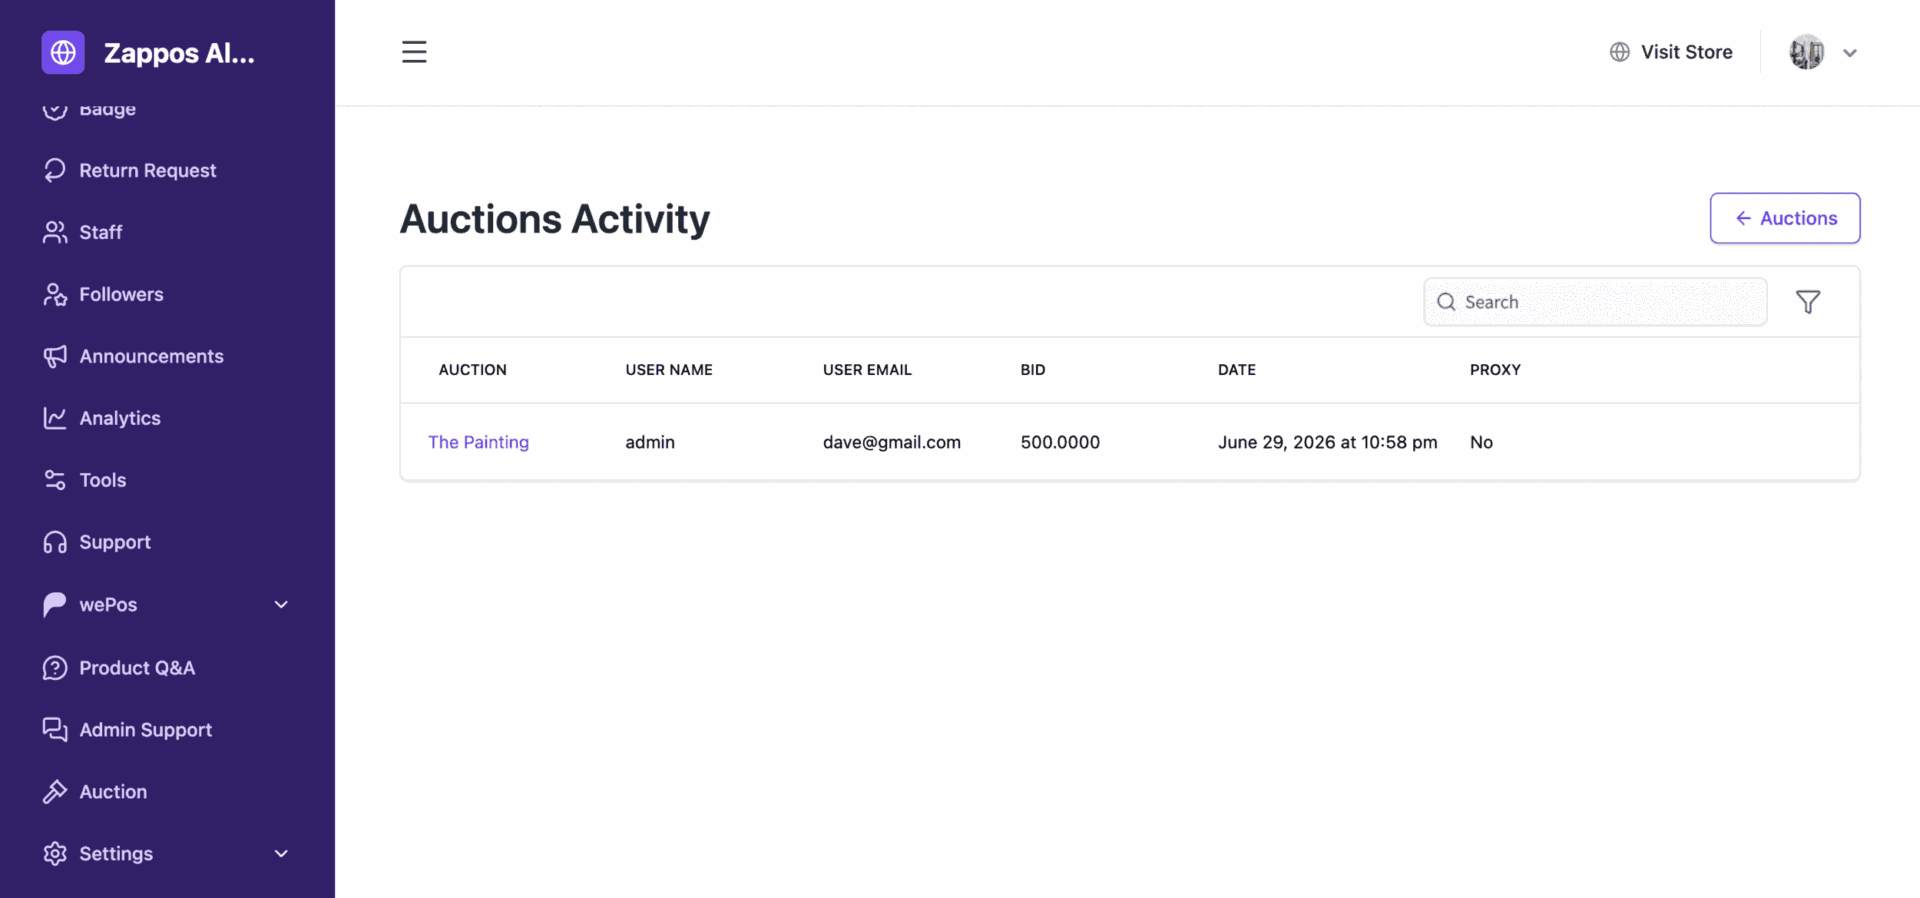Click the Zappos Al... store name

179,53
